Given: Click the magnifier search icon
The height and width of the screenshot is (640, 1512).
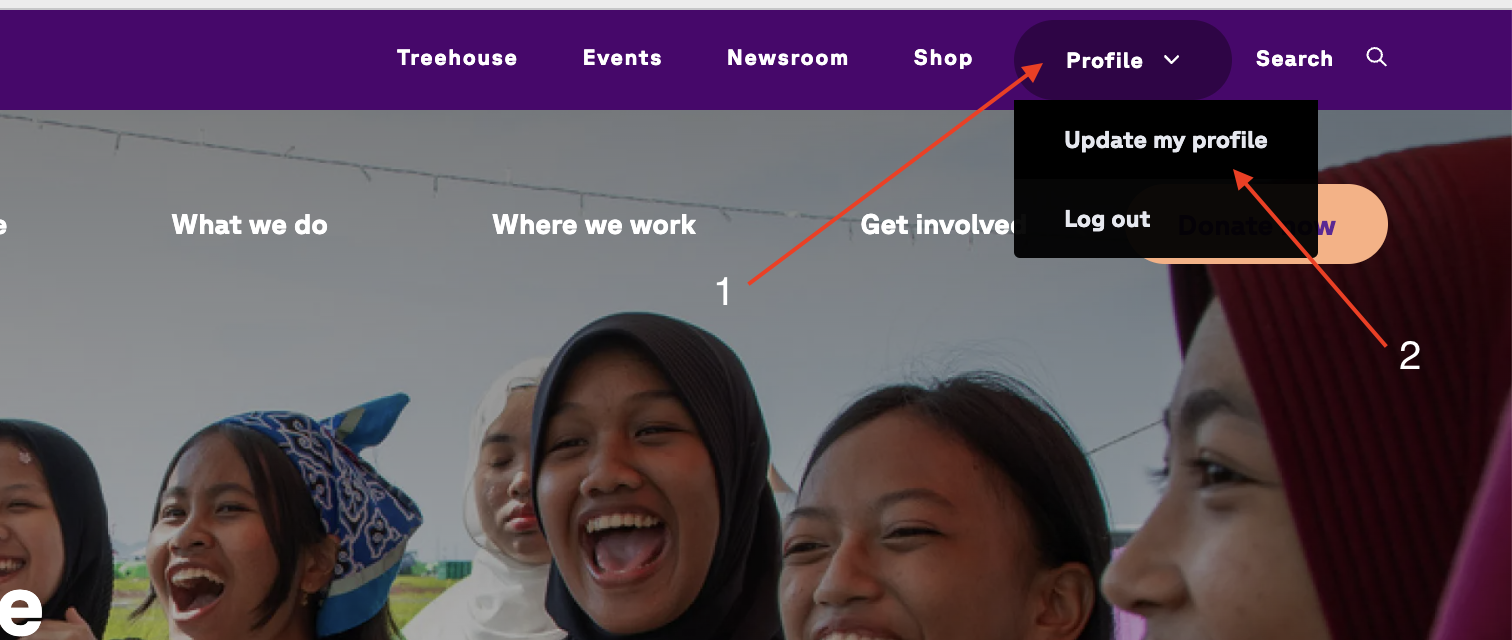Looking at the screenshot, I should (x=1377, y=57).
